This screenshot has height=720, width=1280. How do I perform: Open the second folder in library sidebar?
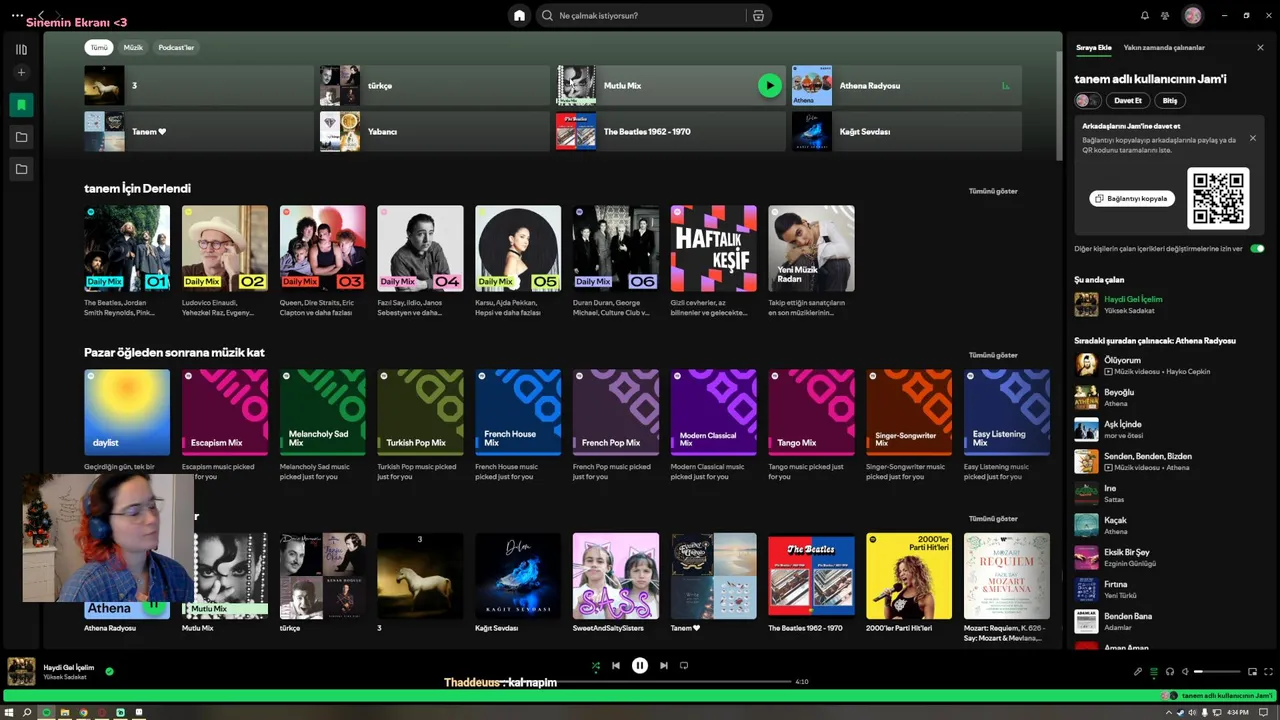21,169
